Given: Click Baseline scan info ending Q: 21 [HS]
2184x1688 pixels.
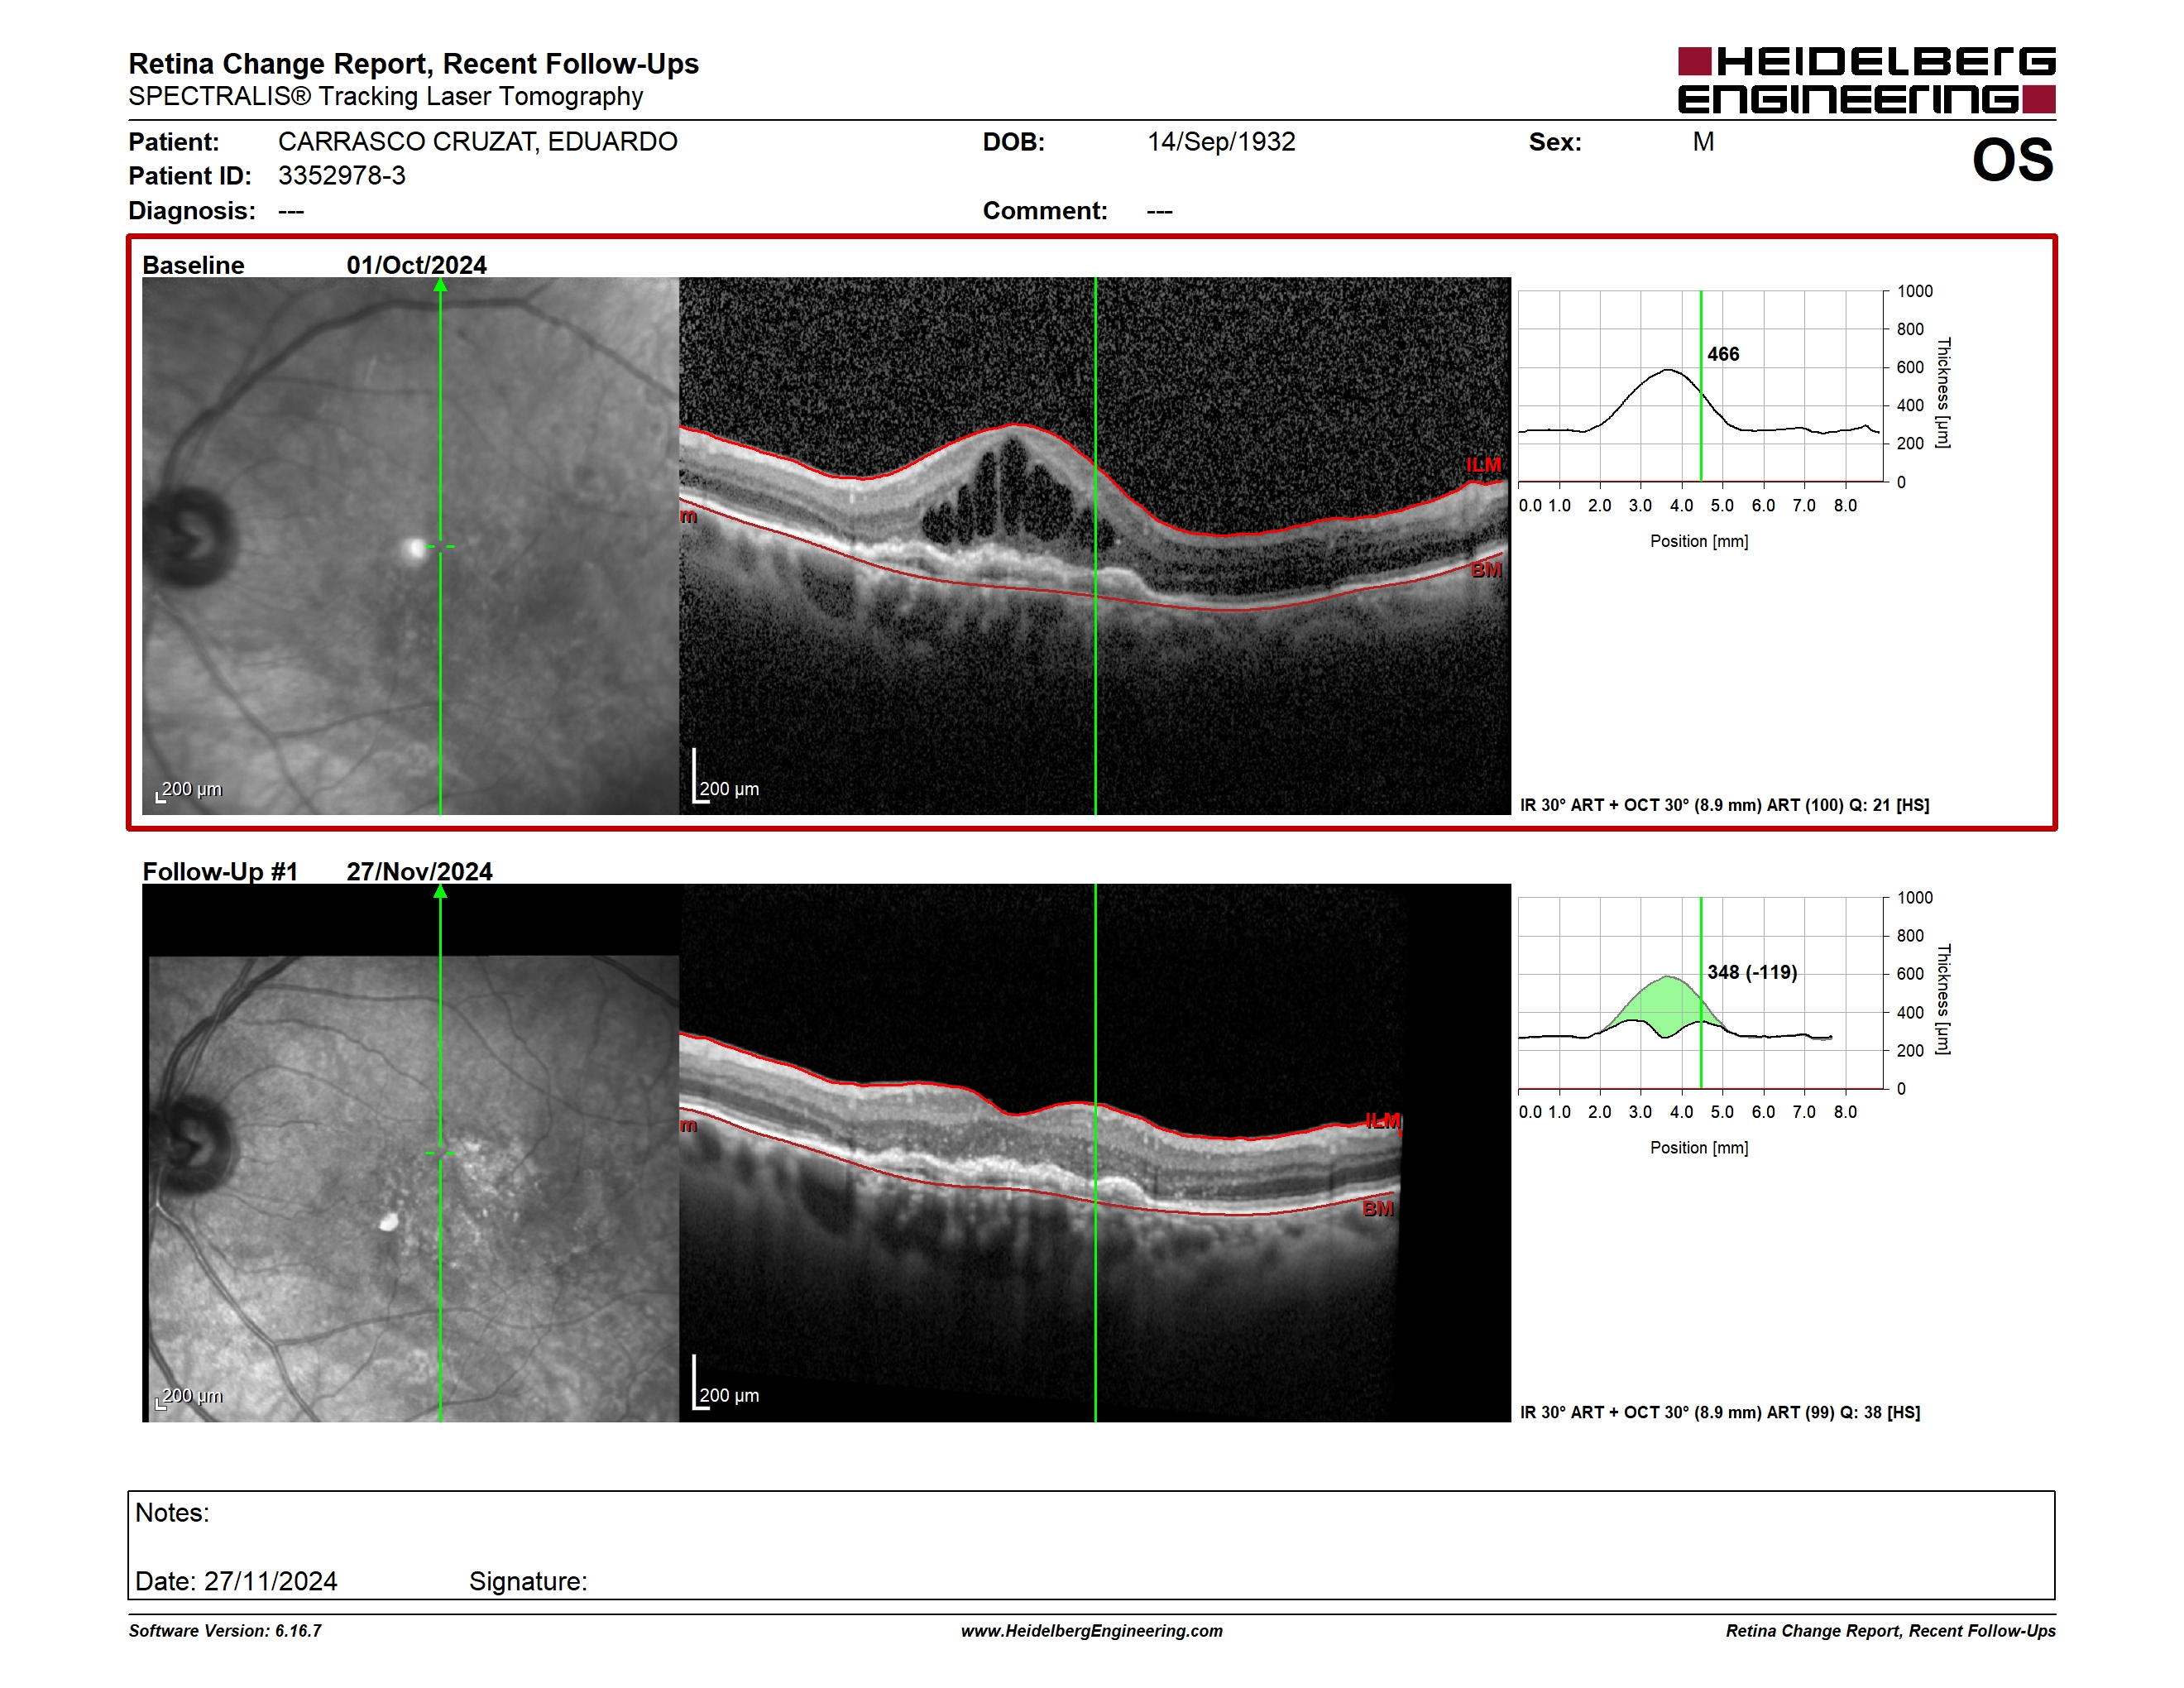Looking at the screenshot, I should [1725, 805].
